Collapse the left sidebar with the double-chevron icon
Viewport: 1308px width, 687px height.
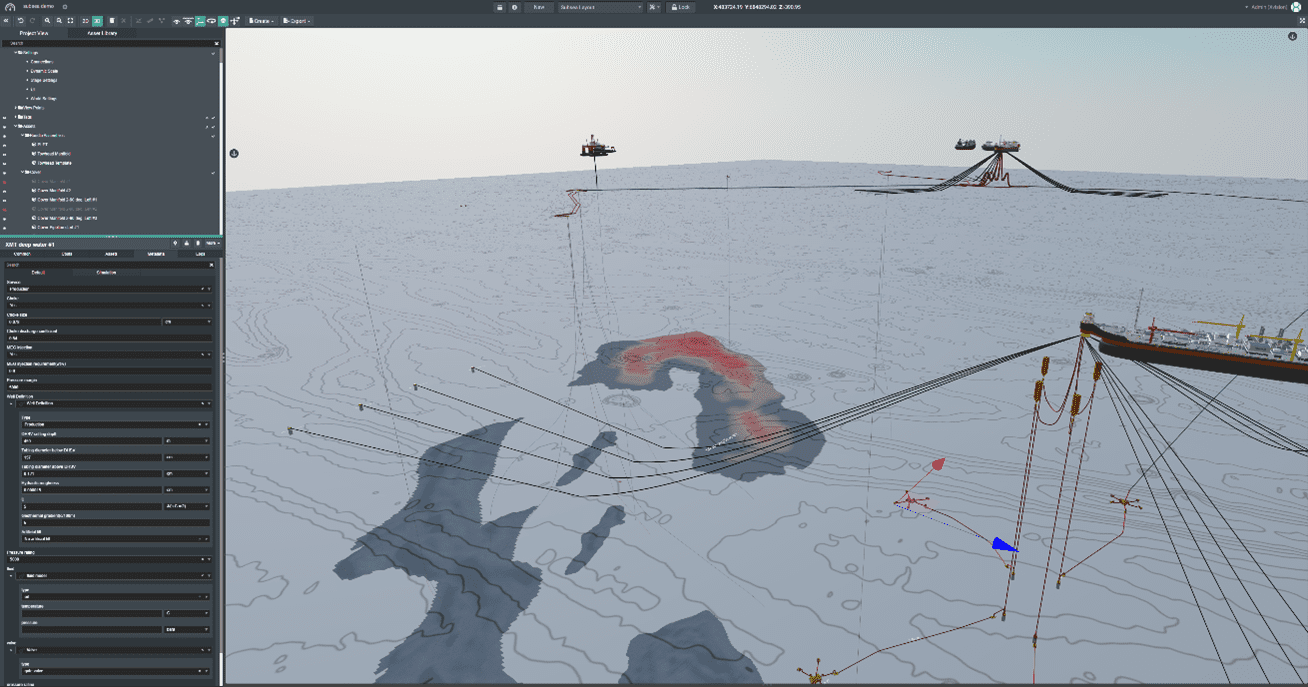click(7, 21)
